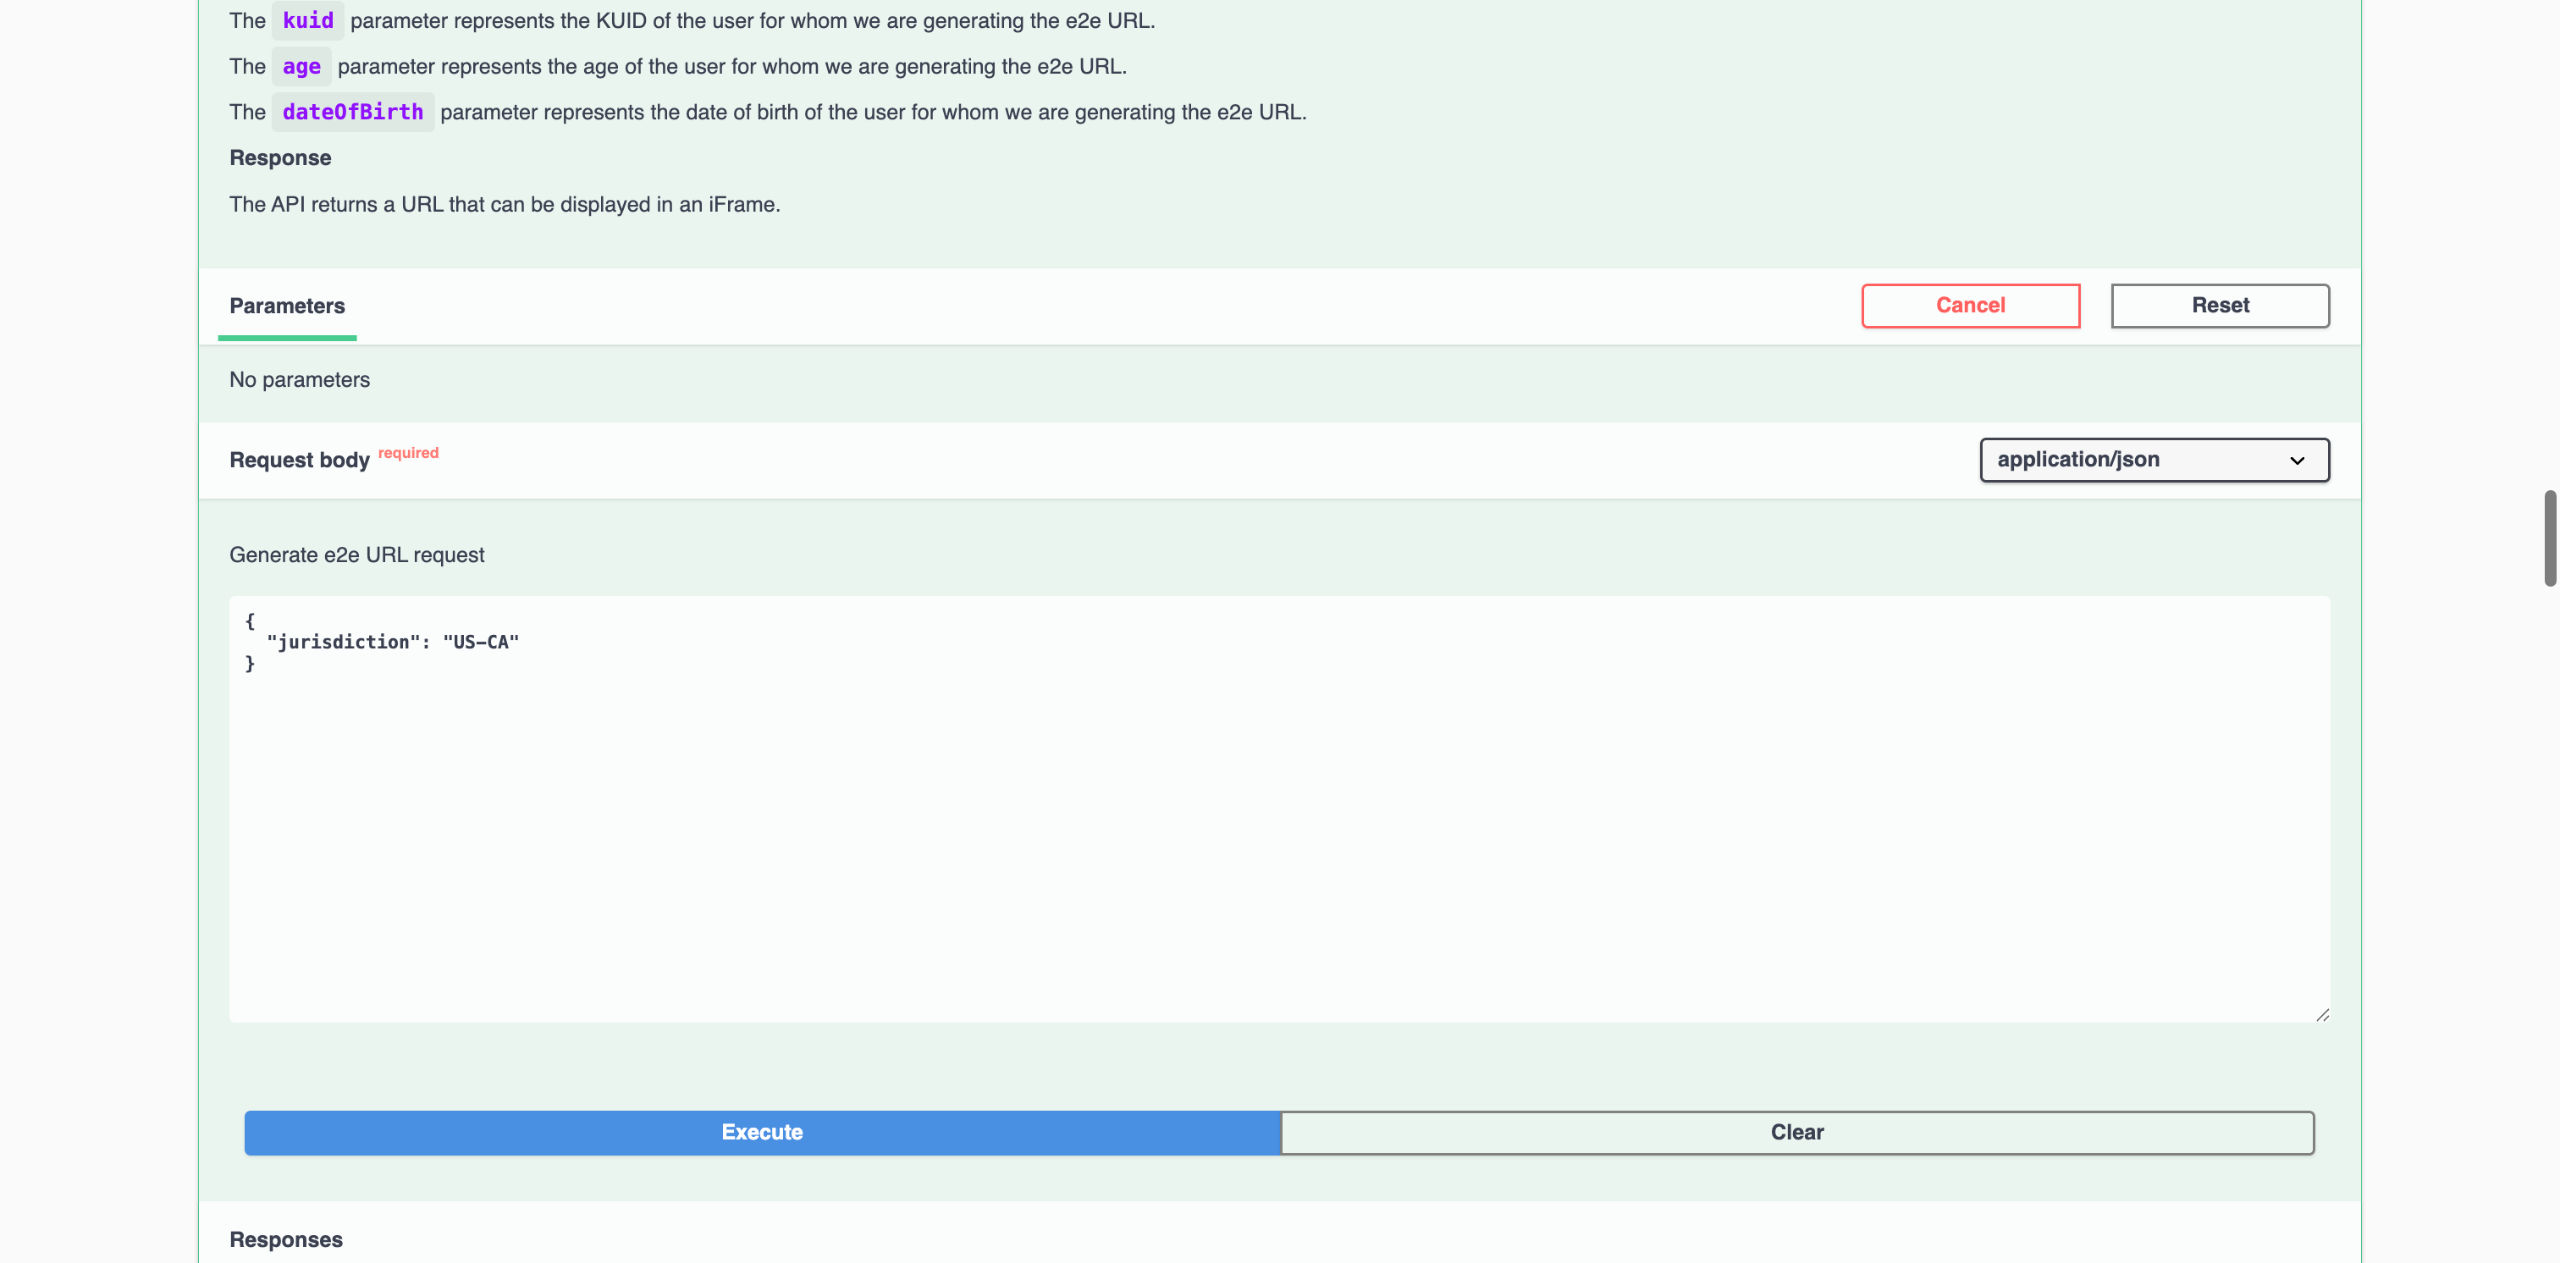Click the kuid parameter code tag
This screenshot has height=1263, width=2560.
pos(308,20)
